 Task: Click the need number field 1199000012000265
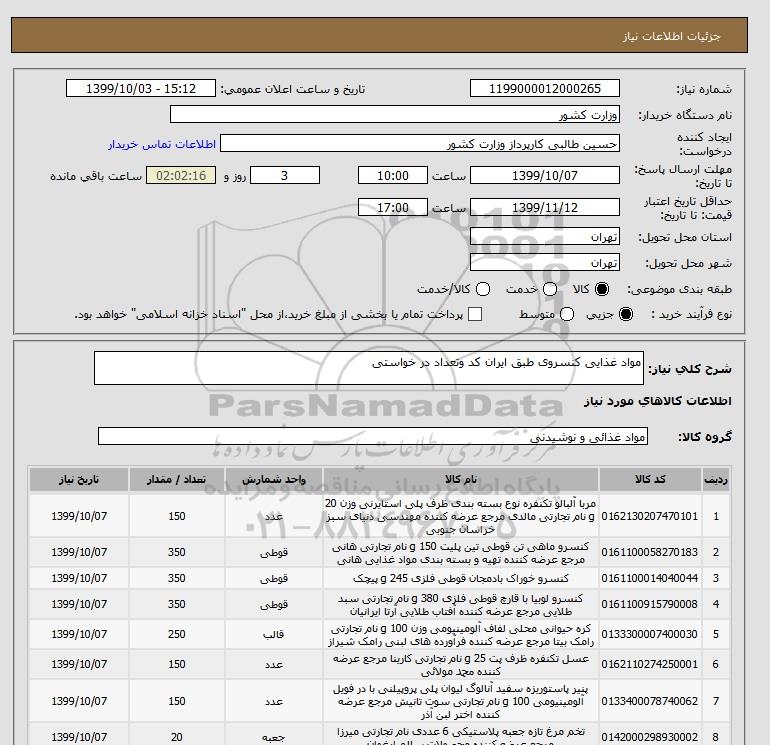click(x=545, y=88)
